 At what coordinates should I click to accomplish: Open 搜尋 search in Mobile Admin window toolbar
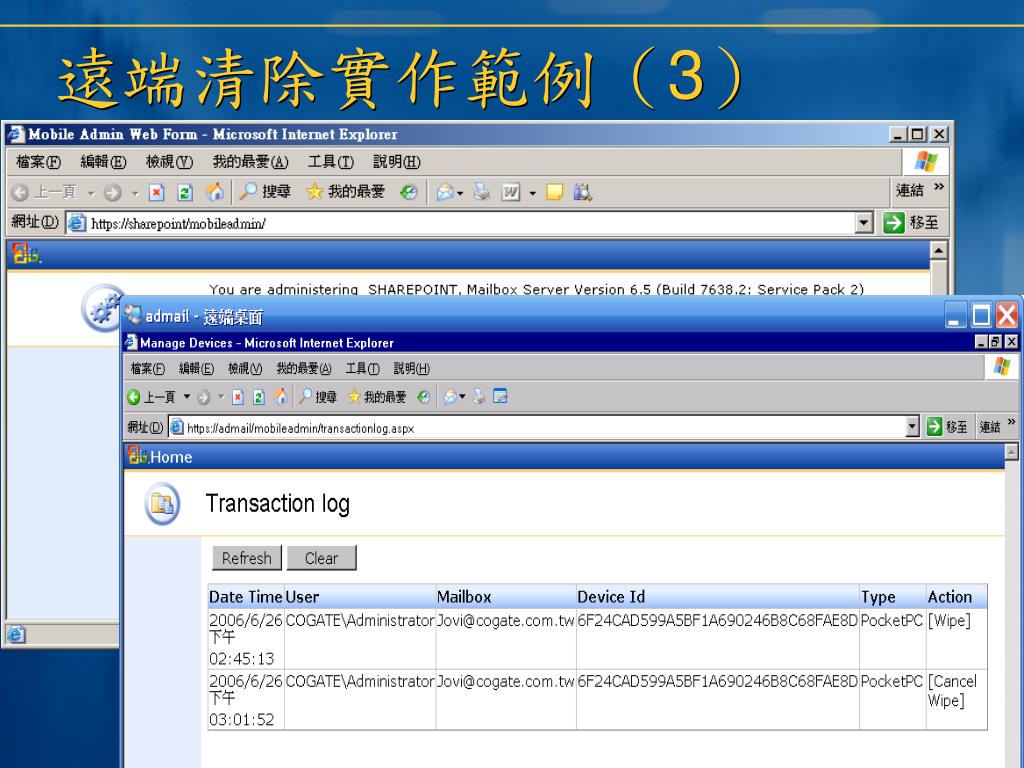pos(264,191)
